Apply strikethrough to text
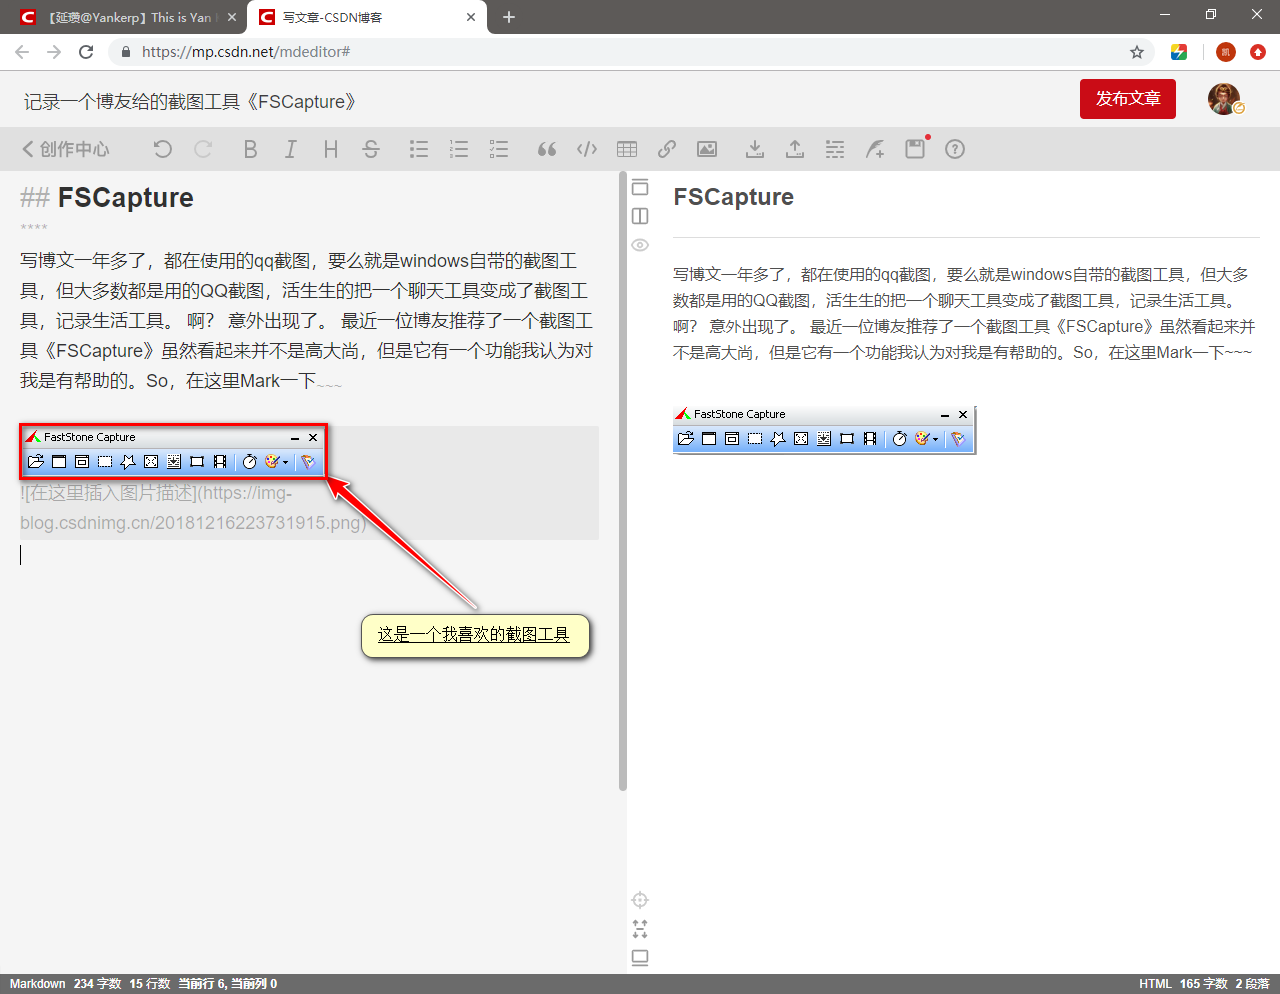Screen dimensions: 1280x994 [x=370, y=148]
